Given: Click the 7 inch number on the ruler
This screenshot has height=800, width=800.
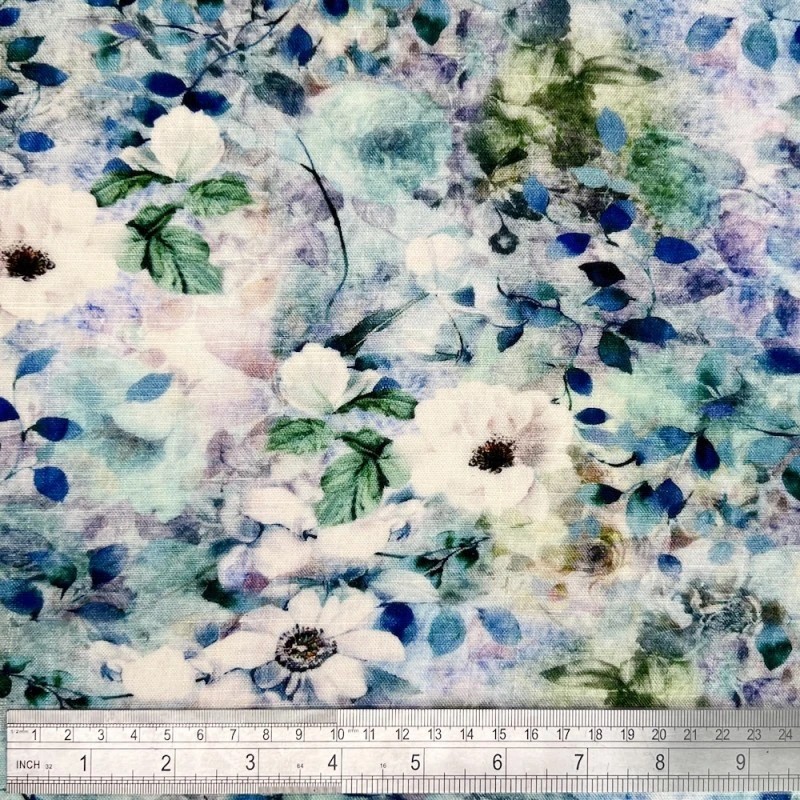Looking at the screenshot, I should pos(579,763).
